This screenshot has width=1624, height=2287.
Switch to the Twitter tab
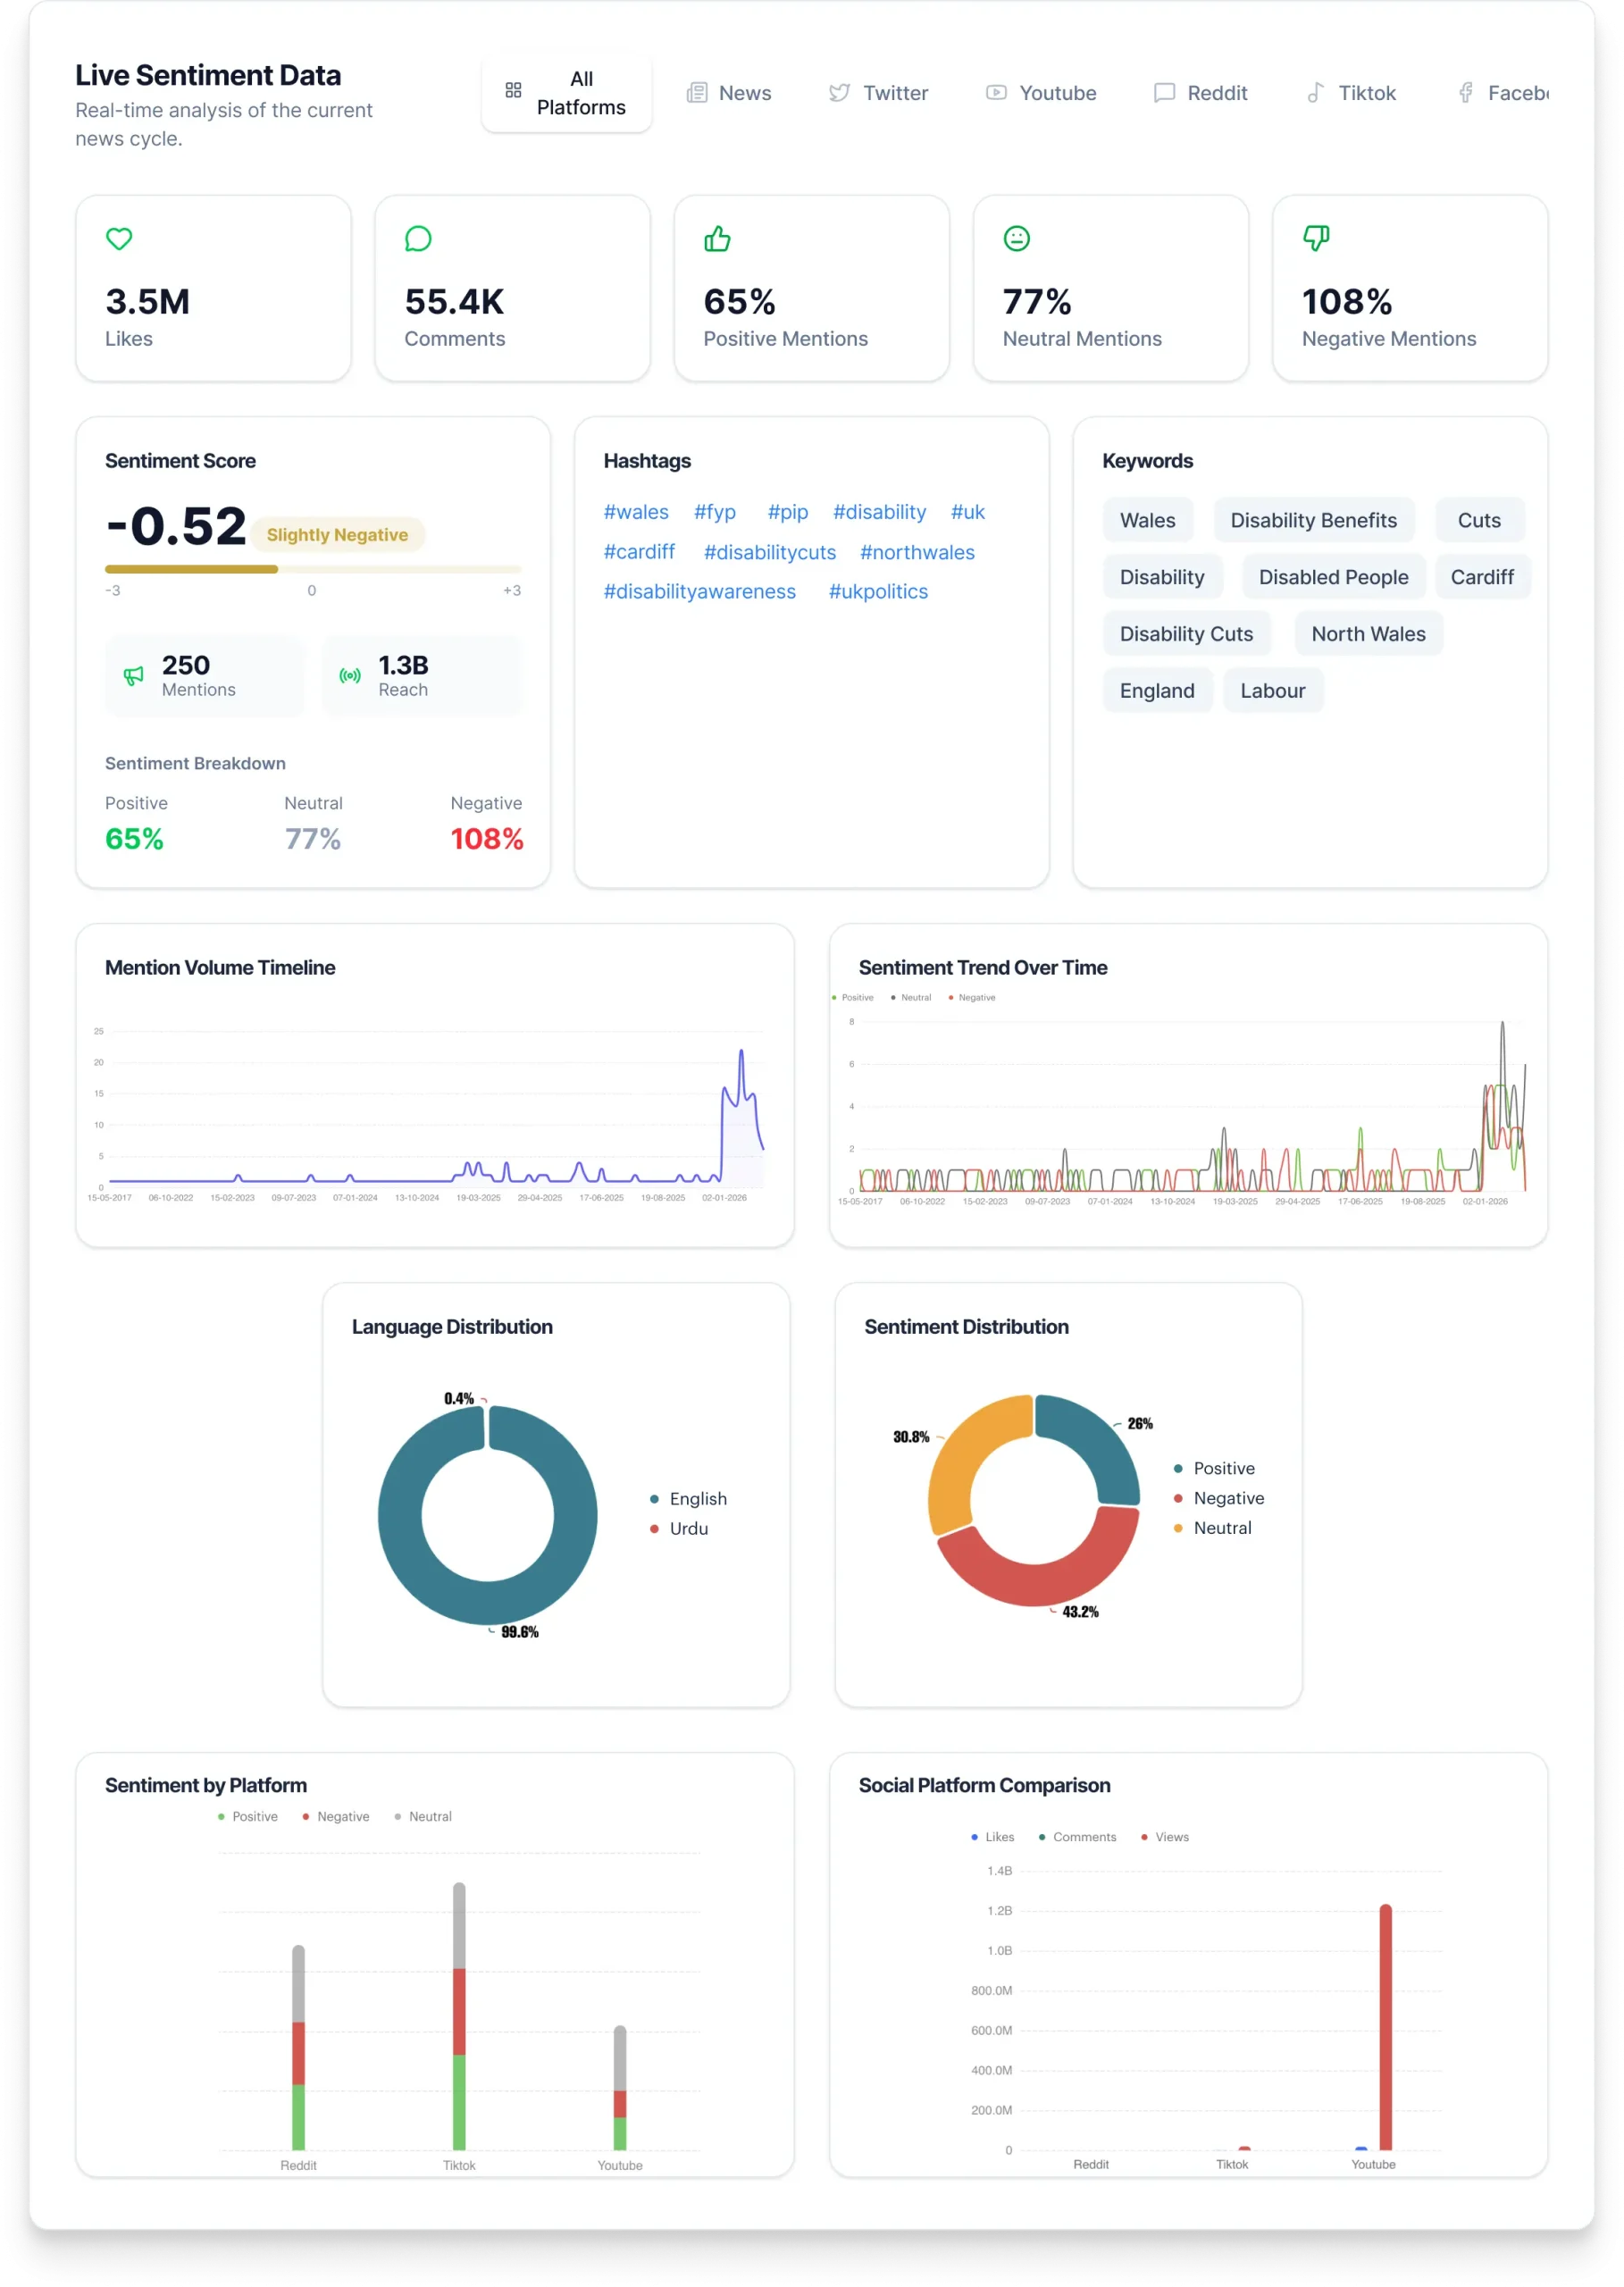878,93
